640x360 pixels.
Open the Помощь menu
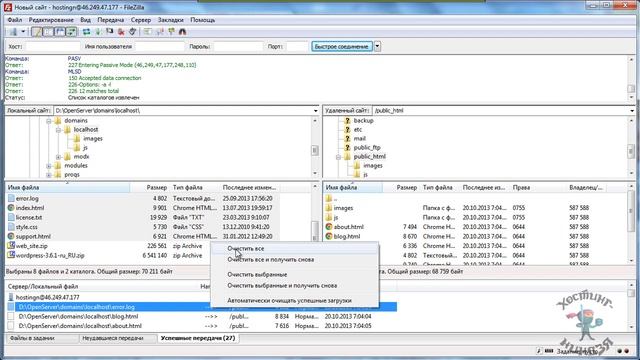click(202, 20)
